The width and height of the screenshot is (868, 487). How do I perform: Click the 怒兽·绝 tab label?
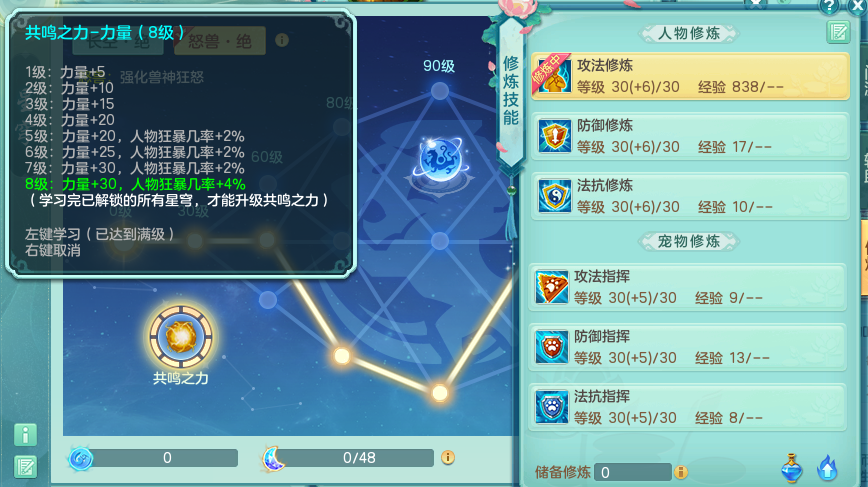tap(220, 40)
